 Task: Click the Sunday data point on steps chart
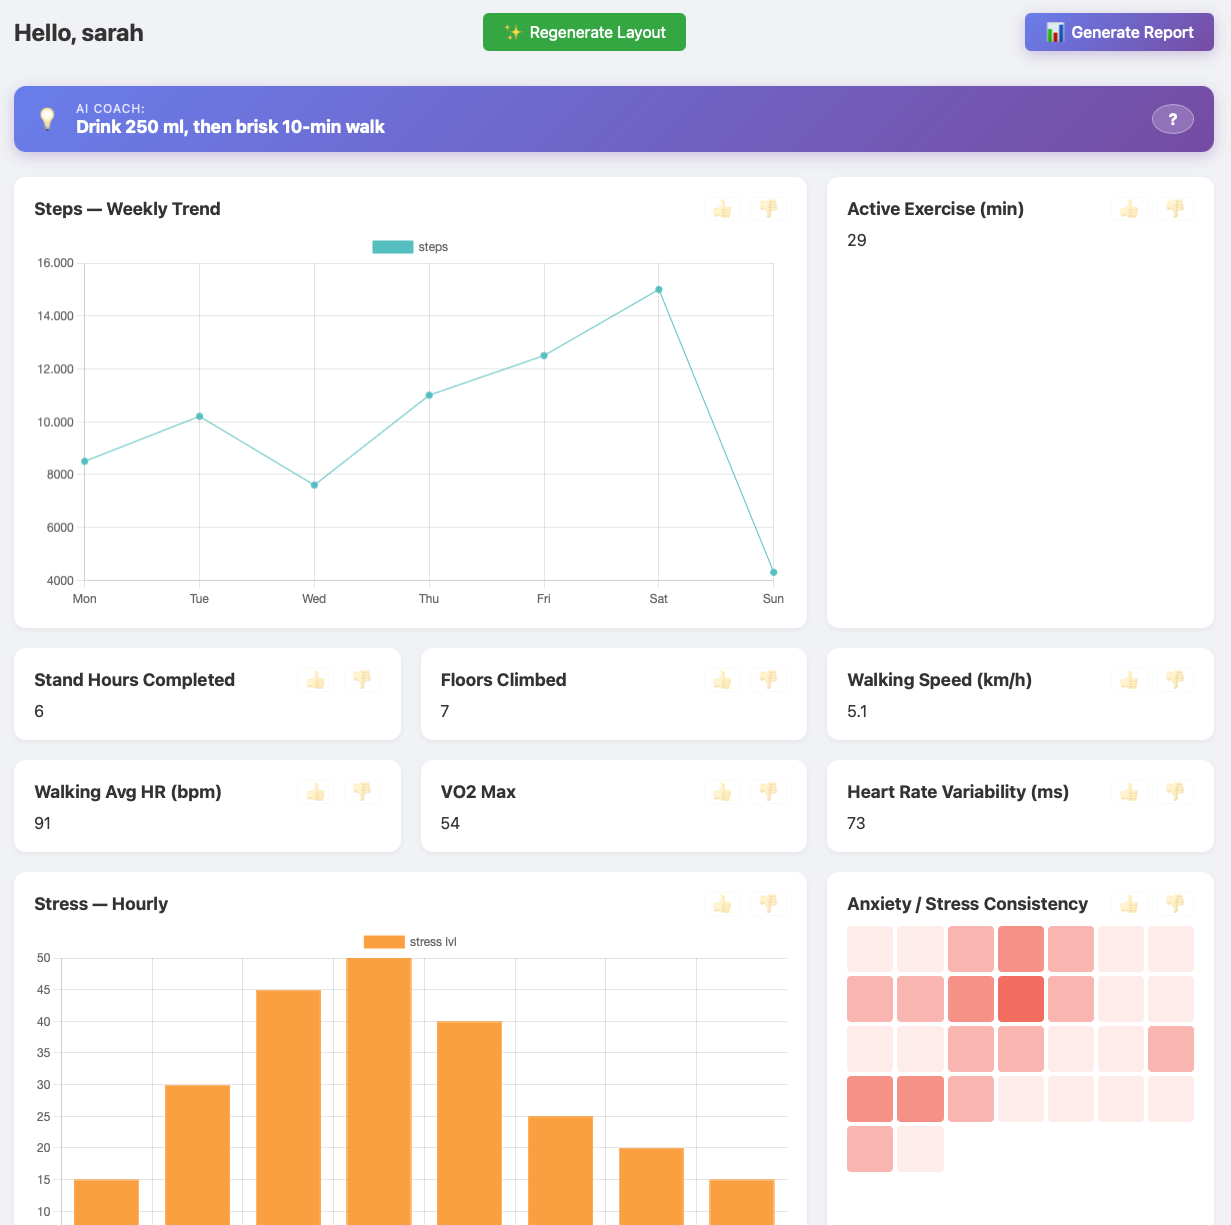pos(774,573)
